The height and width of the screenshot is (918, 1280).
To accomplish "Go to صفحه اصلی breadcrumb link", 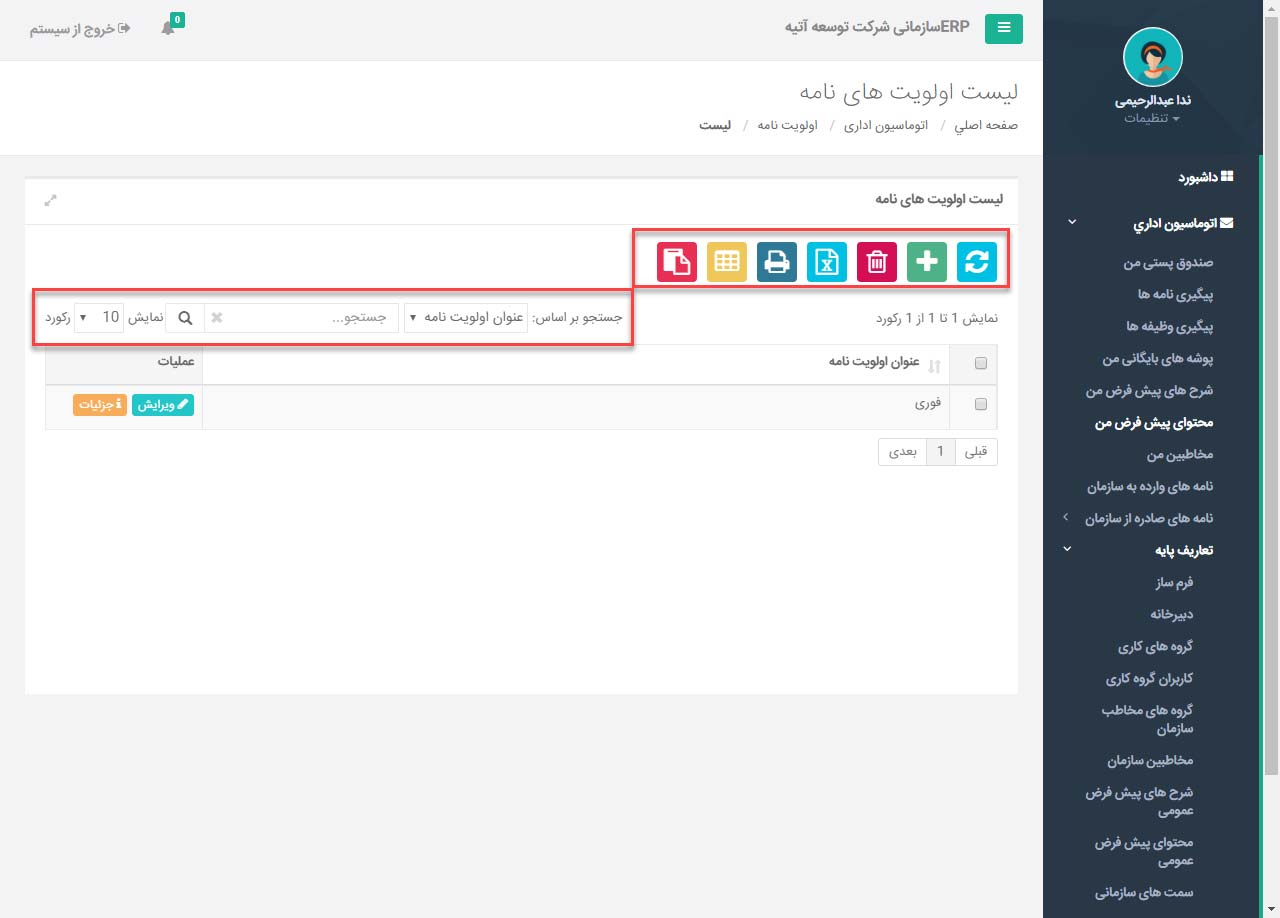I will [x=986, y=126].
